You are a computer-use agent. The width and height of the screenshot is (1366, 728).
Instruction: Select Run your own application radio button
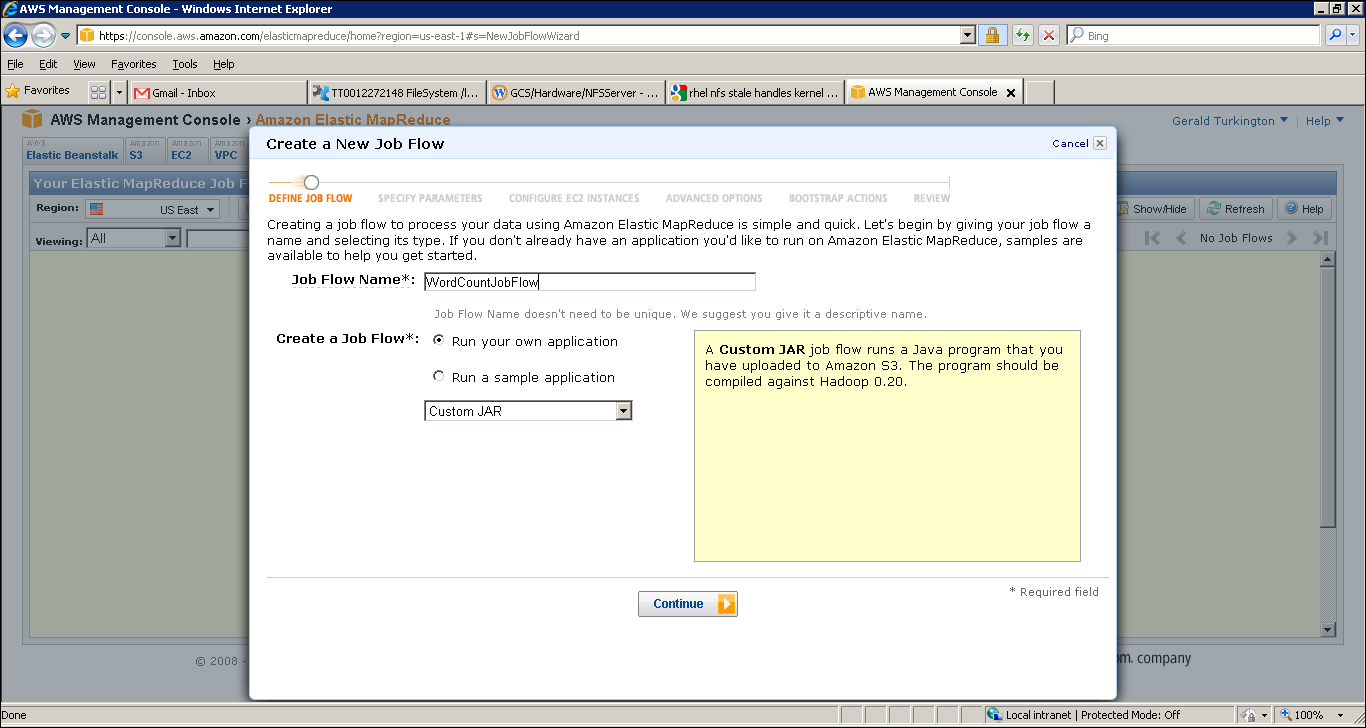pyautogui.click(x=438, y=340)
